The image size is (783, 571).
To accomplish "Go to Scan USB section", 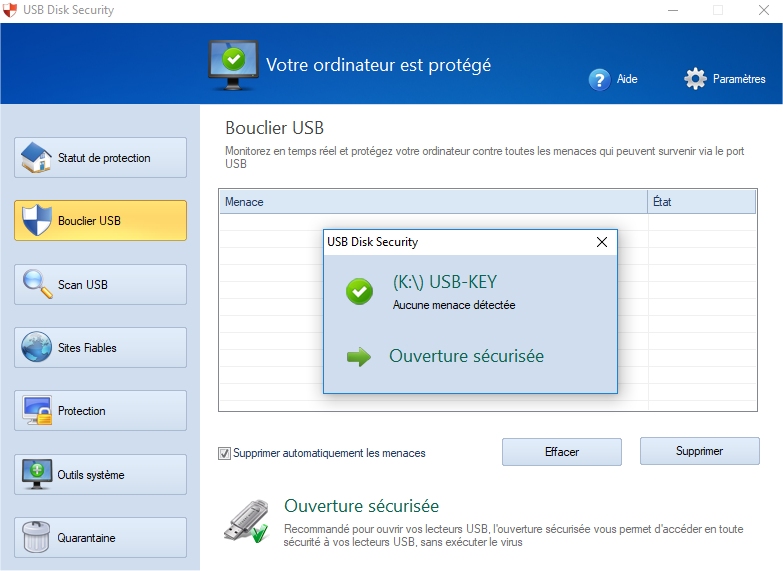I will (100, 284).
